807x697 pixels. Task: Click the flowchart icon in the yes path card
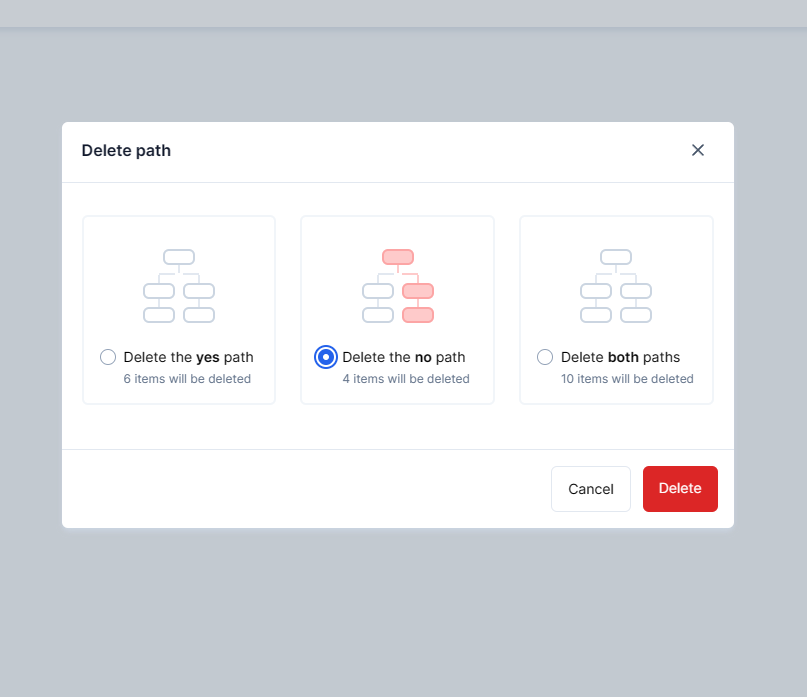tap(179, 285)
